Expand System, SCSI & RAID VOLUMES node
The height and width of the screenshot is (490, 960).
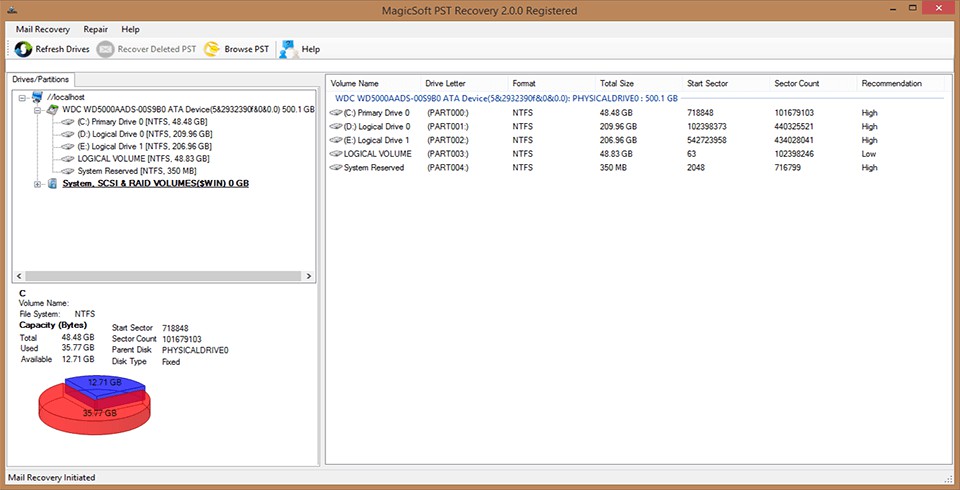tap(37, 184)
